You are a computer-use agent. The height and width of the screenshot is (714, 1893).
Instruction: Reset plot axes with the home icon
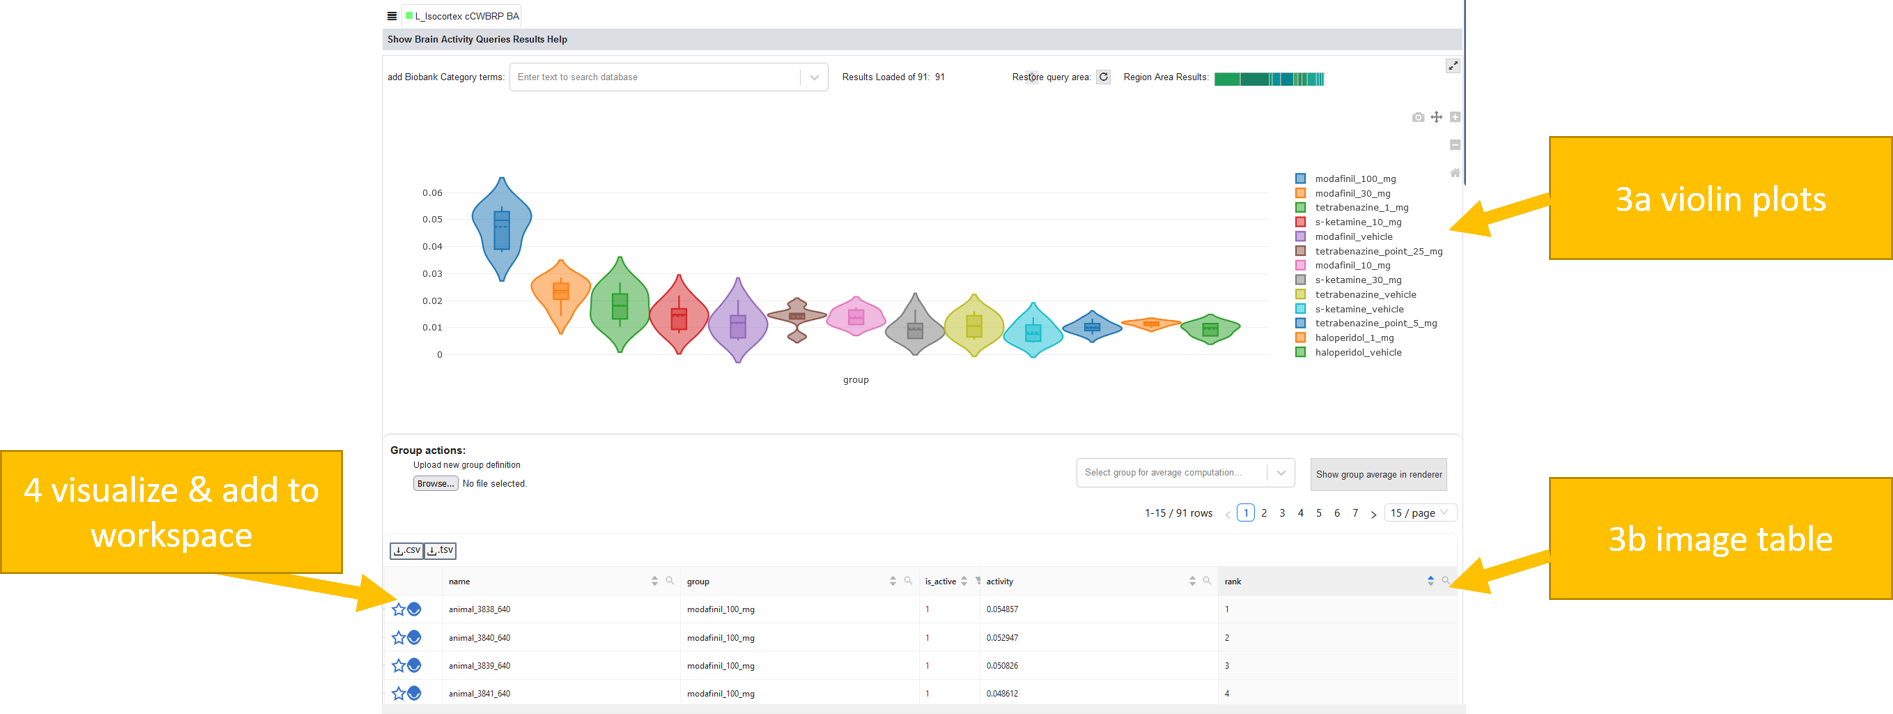[x=1455, y=173]
